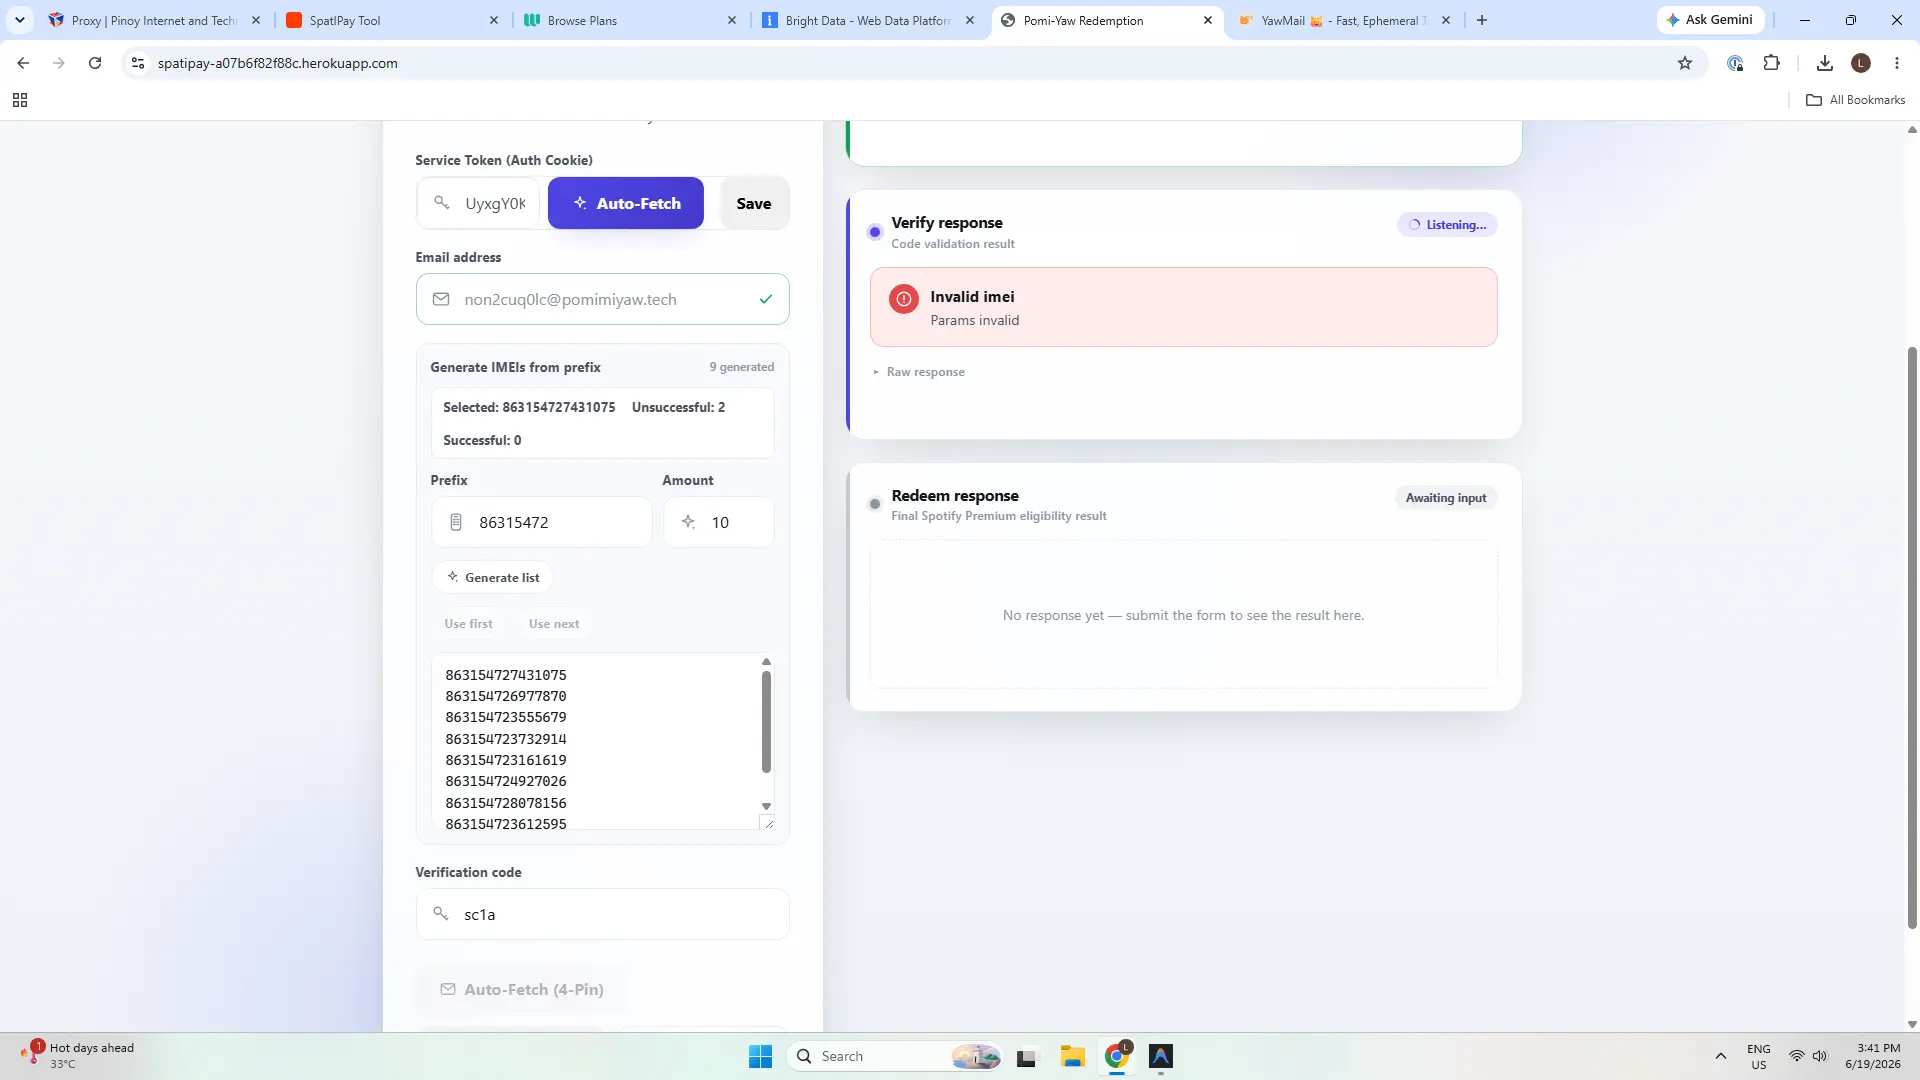Open the apps grid in bookmarks bar
The height and width of the screenshot is (1080, 1920).
(20, 100)
